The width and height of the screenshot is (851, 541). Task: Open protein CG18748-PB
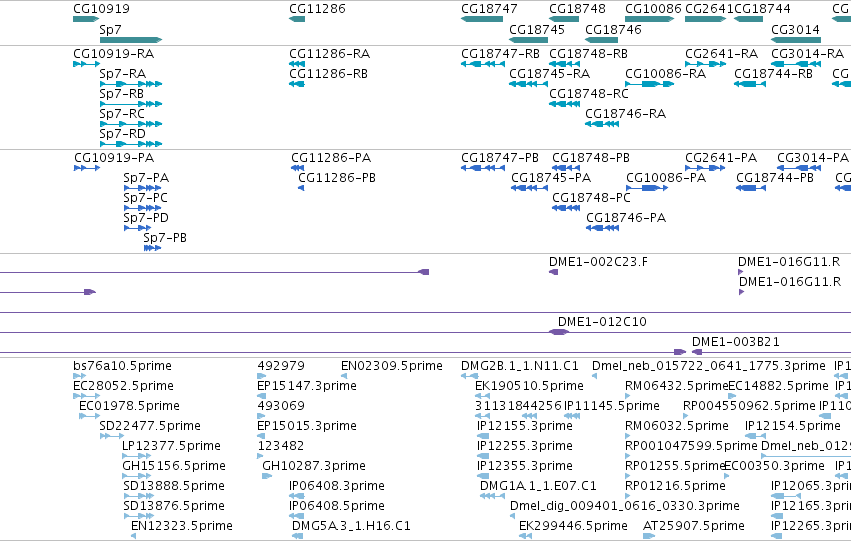point(591,158)
